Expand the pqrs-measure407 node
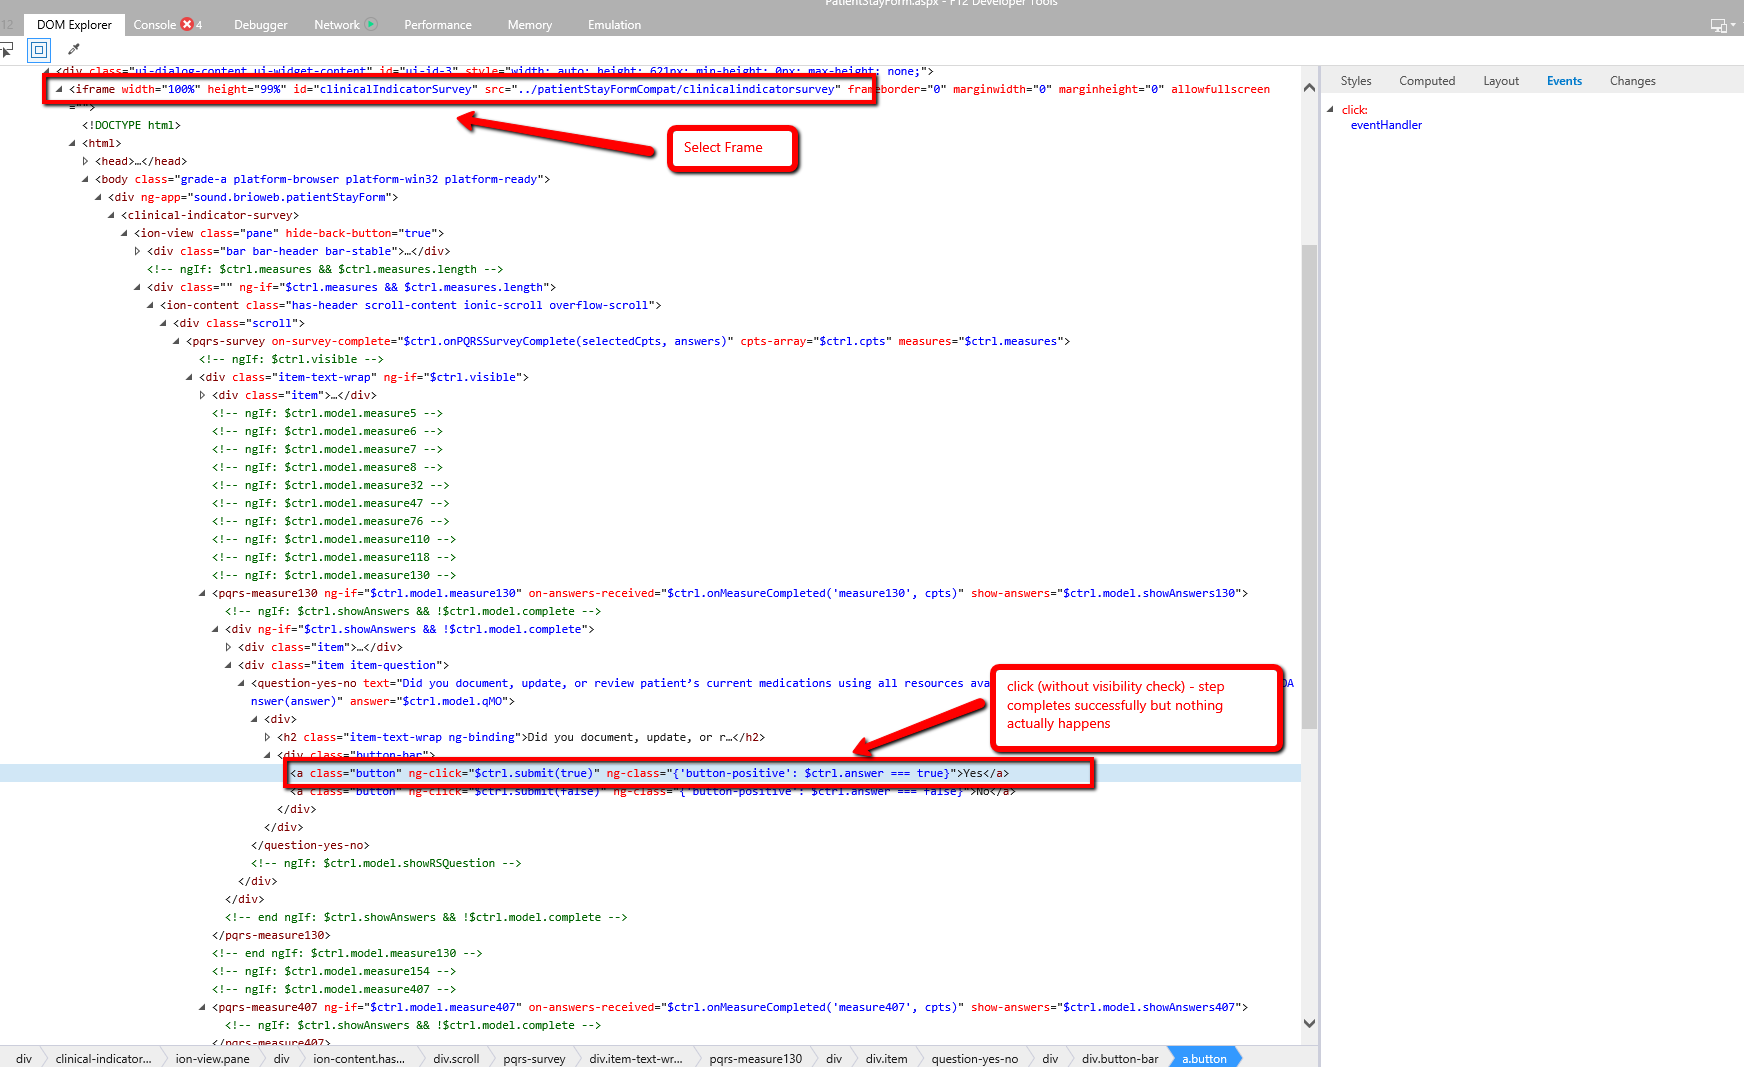 [202, 1007]
